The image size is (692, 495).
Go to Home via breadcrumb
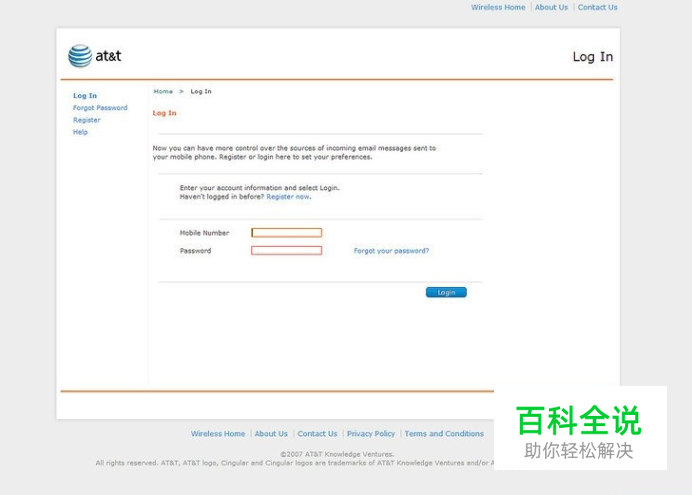pos(163,91)
